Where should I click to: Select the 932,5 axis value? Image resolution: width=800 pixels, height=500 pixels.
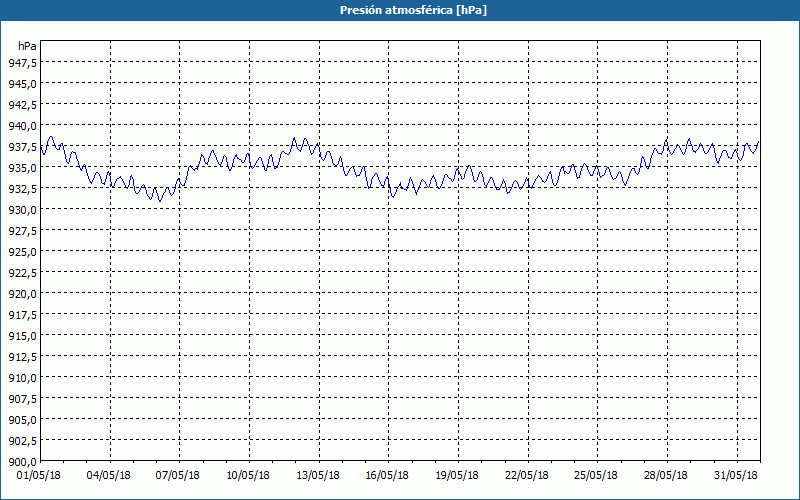22,189
